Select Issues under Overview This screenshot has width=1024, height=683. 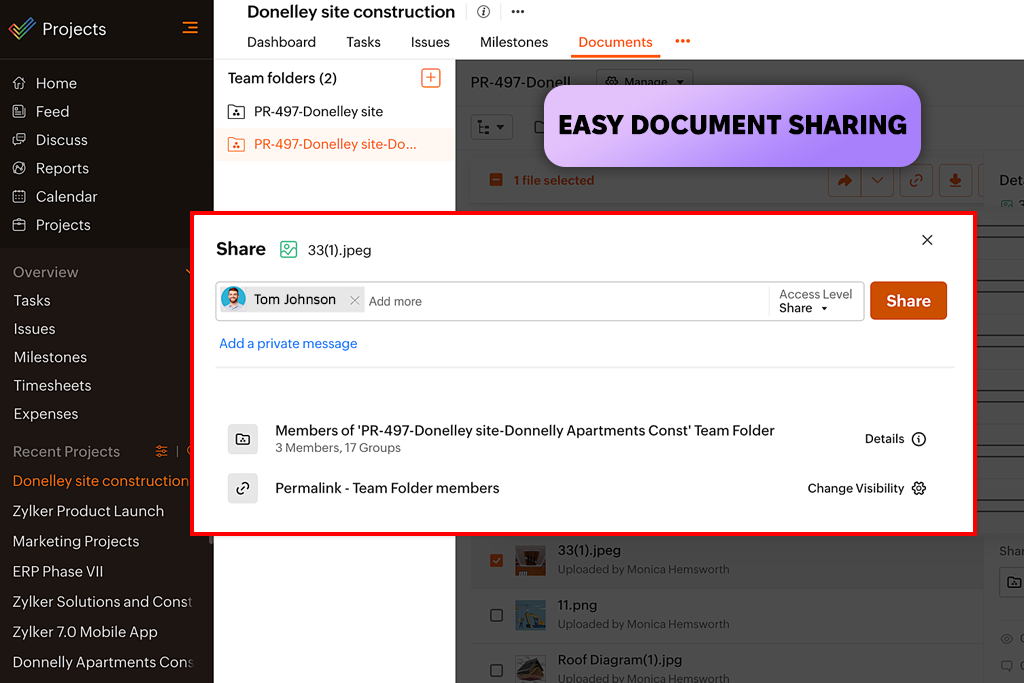35,329
